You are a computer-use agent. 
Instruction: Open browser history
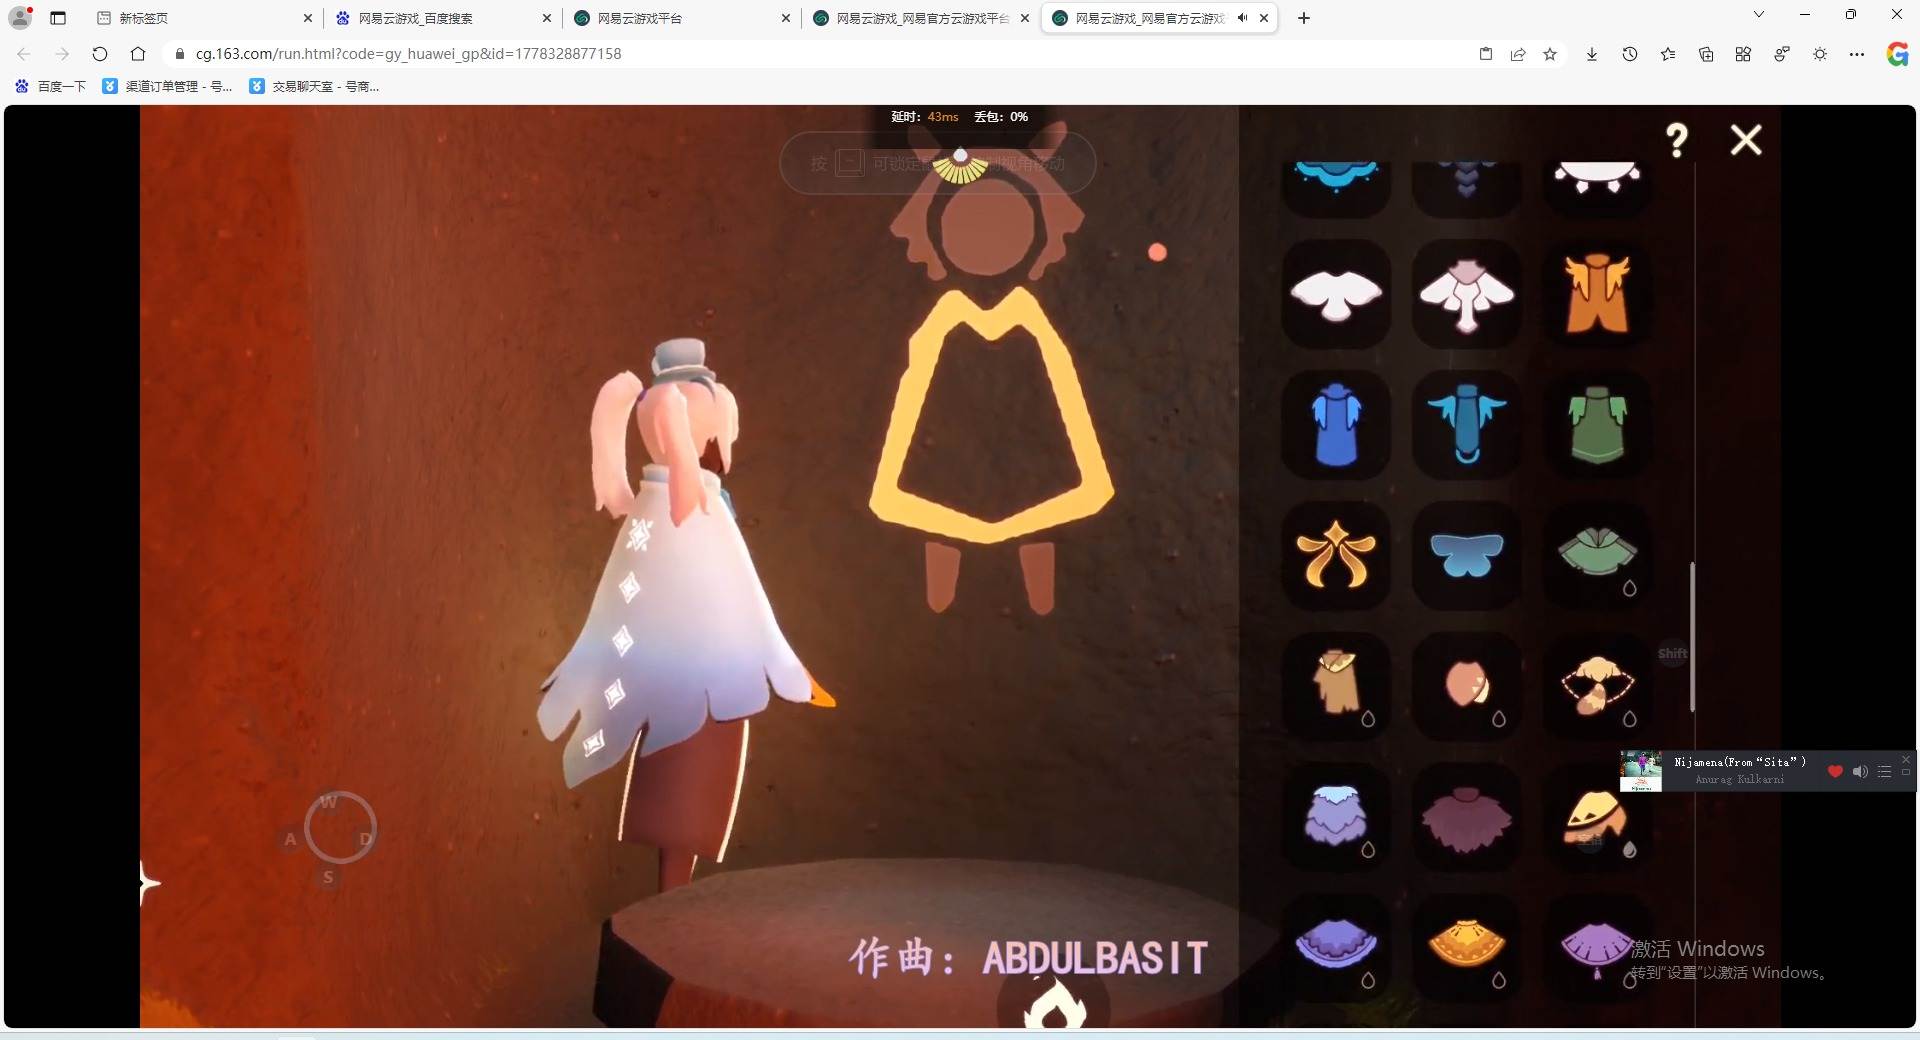point(1630,54)
